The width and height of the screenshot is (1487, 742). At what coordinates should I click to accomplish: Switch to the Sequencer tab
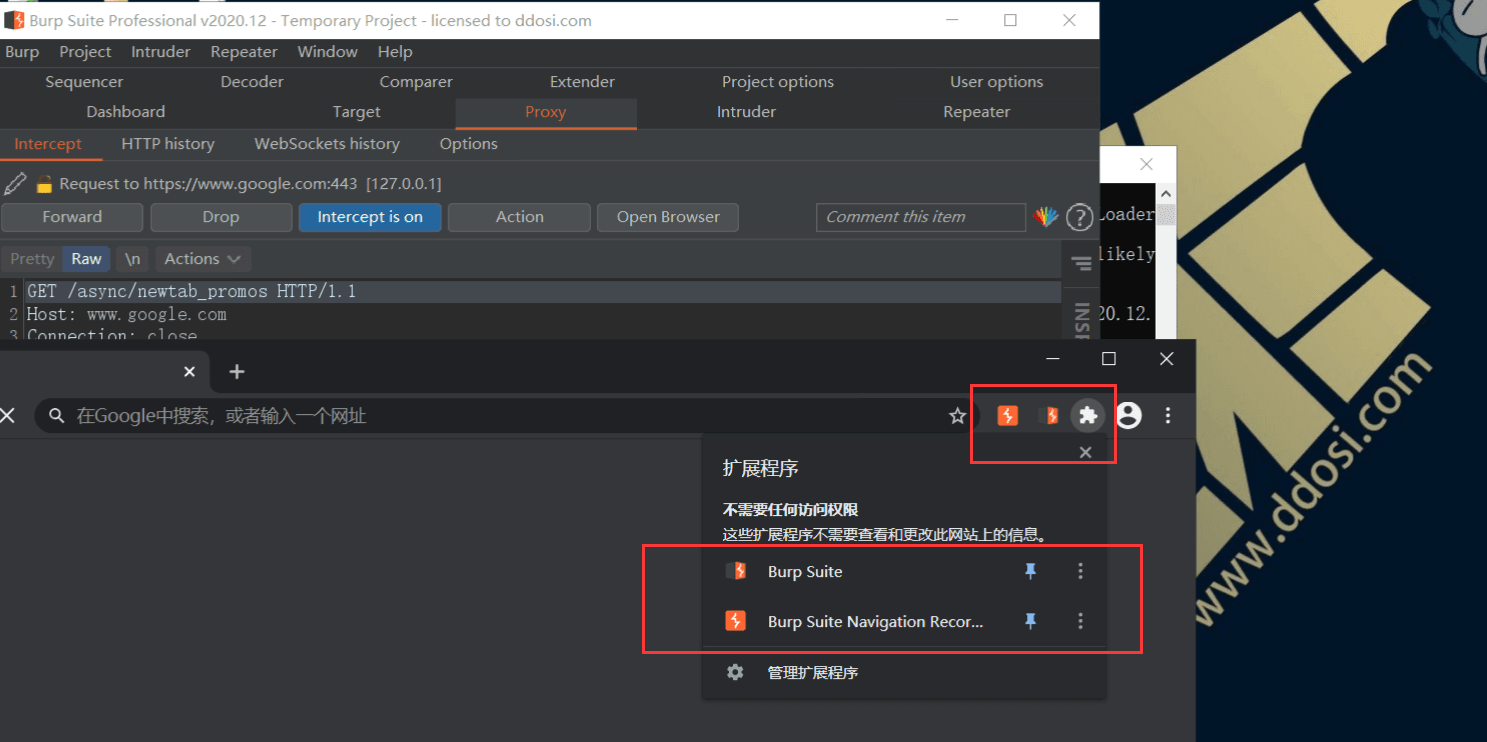(84, 82)
